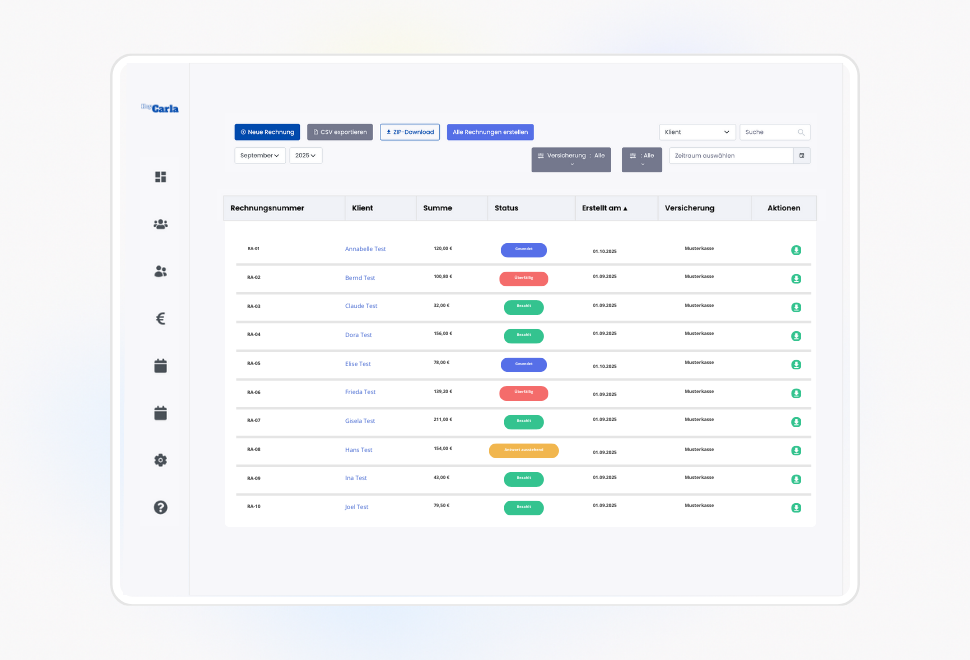Open the upper calendar sidebar icon
The height and width of the screenshot is (660, 970).
[x=160, y=366]
